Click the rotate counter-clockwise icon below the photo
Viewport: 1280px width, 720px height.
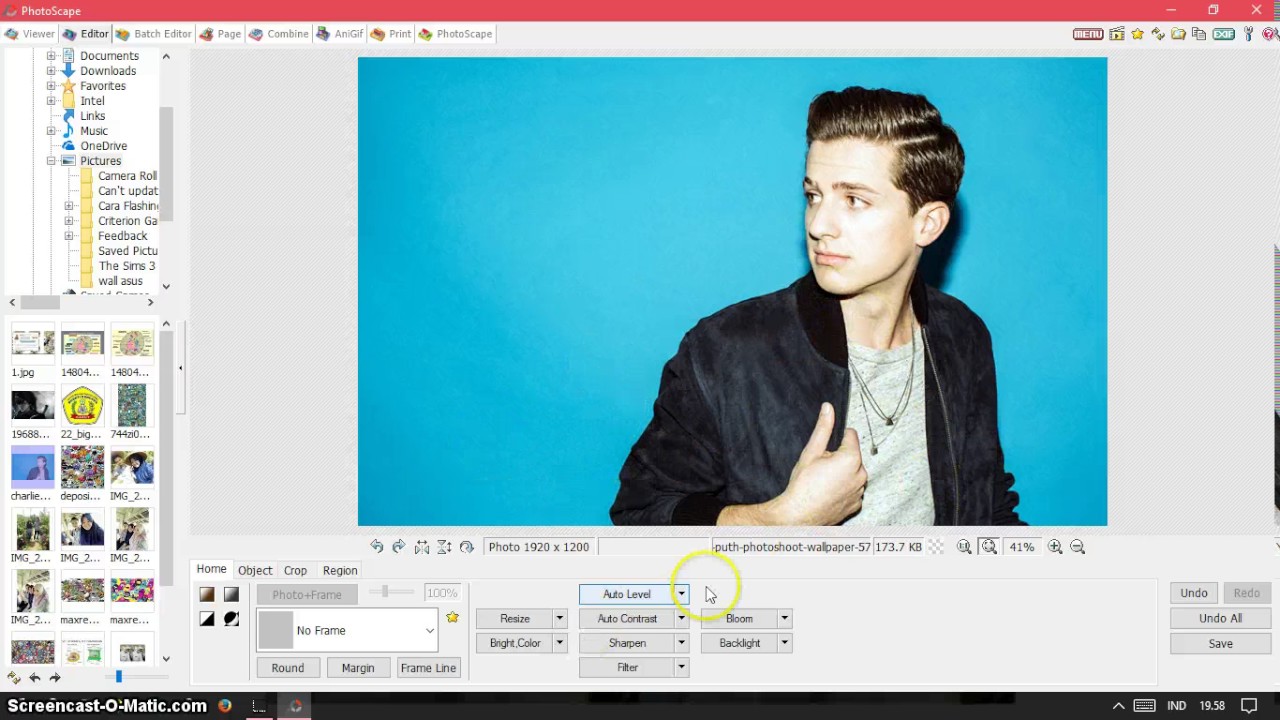[377, 547]
